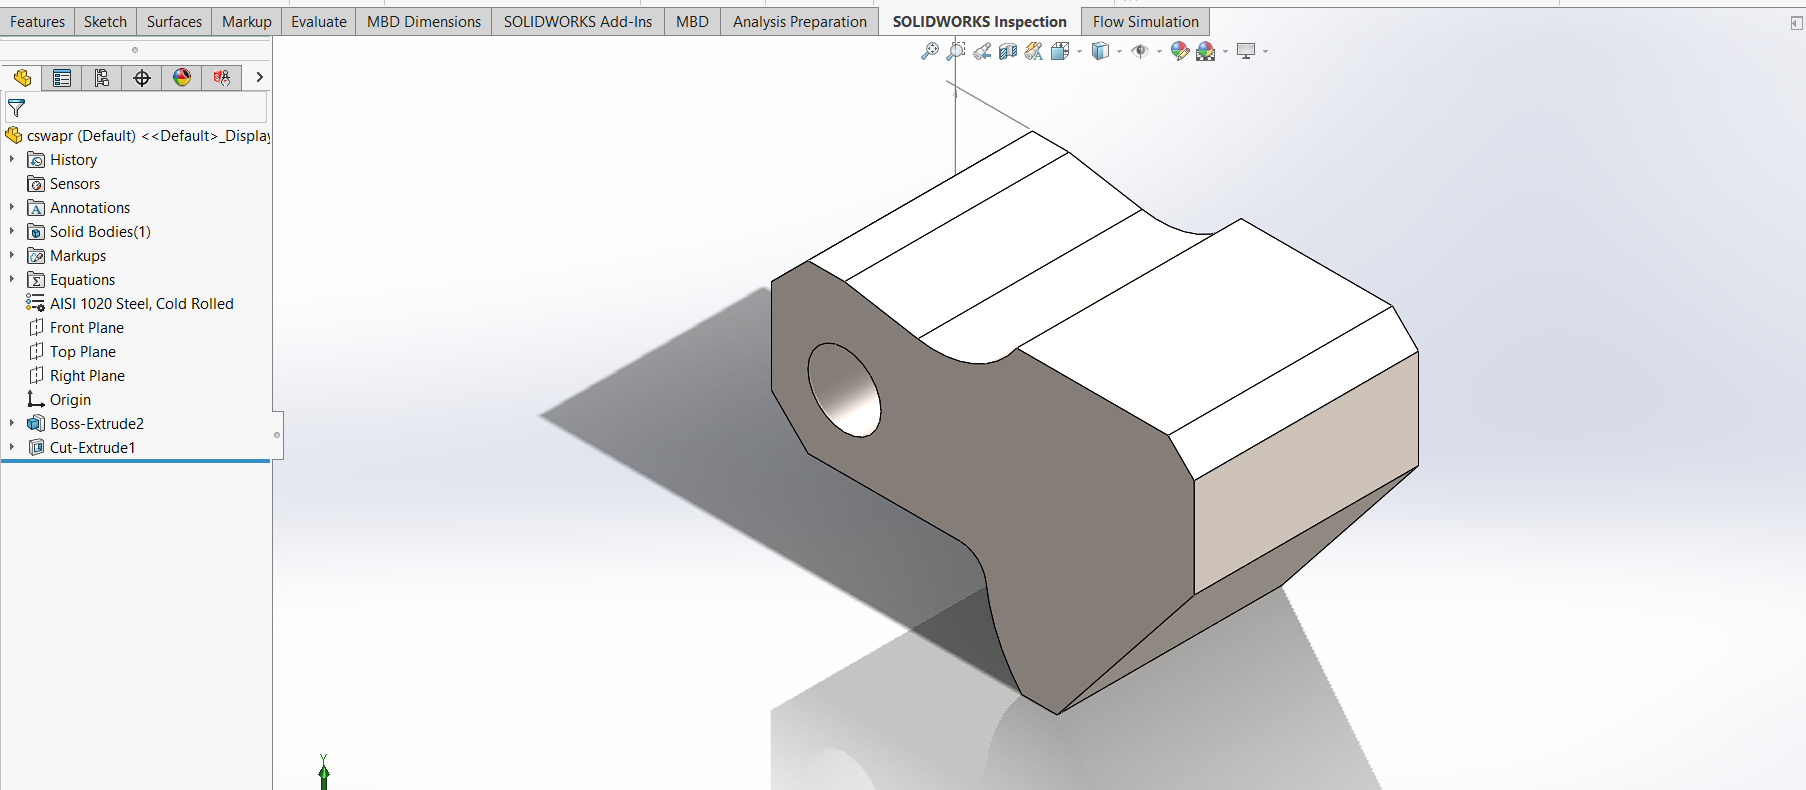The height and width of the screenshot is (790, 1806).
Task: Open the PropertyManager tab icon
Action: coord(62,78)
